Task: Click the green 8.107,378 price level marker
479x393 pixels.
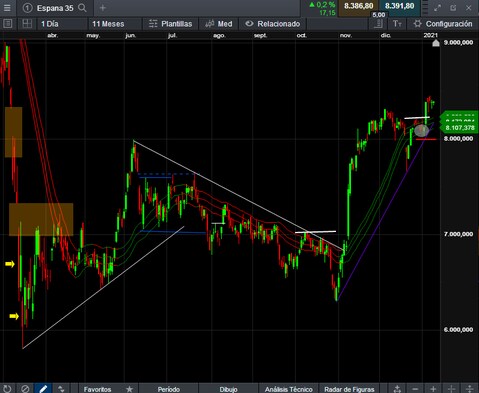Action: [460, 128]
